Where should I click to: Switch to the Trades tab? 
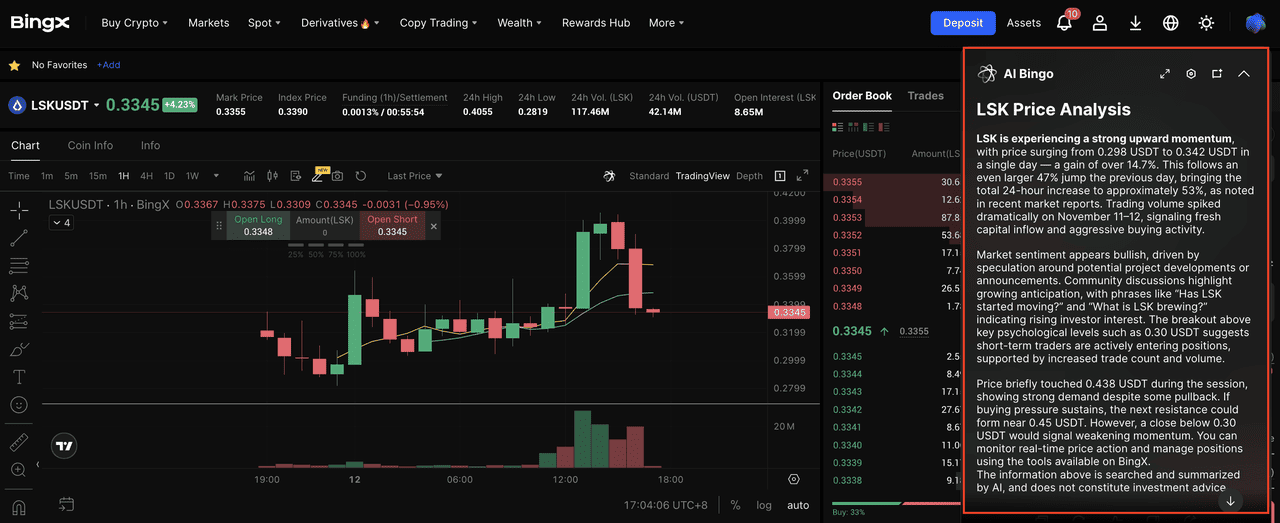pos(925,96)
